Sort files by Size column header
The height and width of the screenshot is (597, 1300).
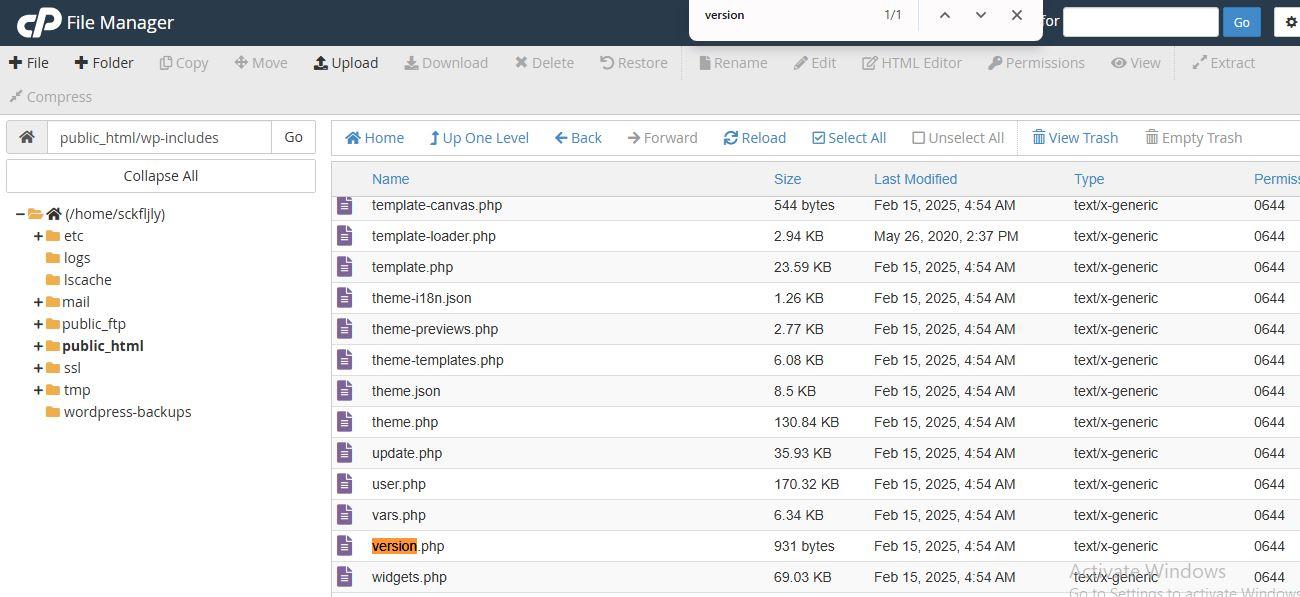coord(787,179)
